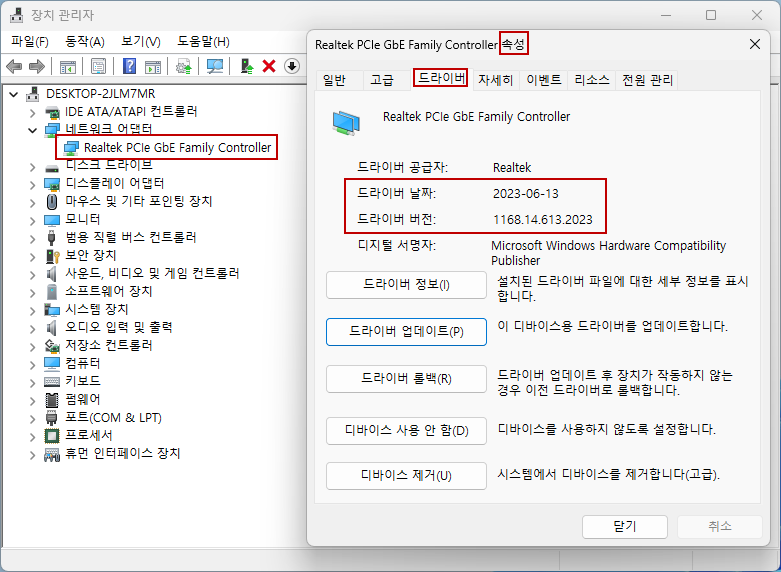
Task: Click the 디바이스 제거(U) button
Action: [x=406, y=476]
